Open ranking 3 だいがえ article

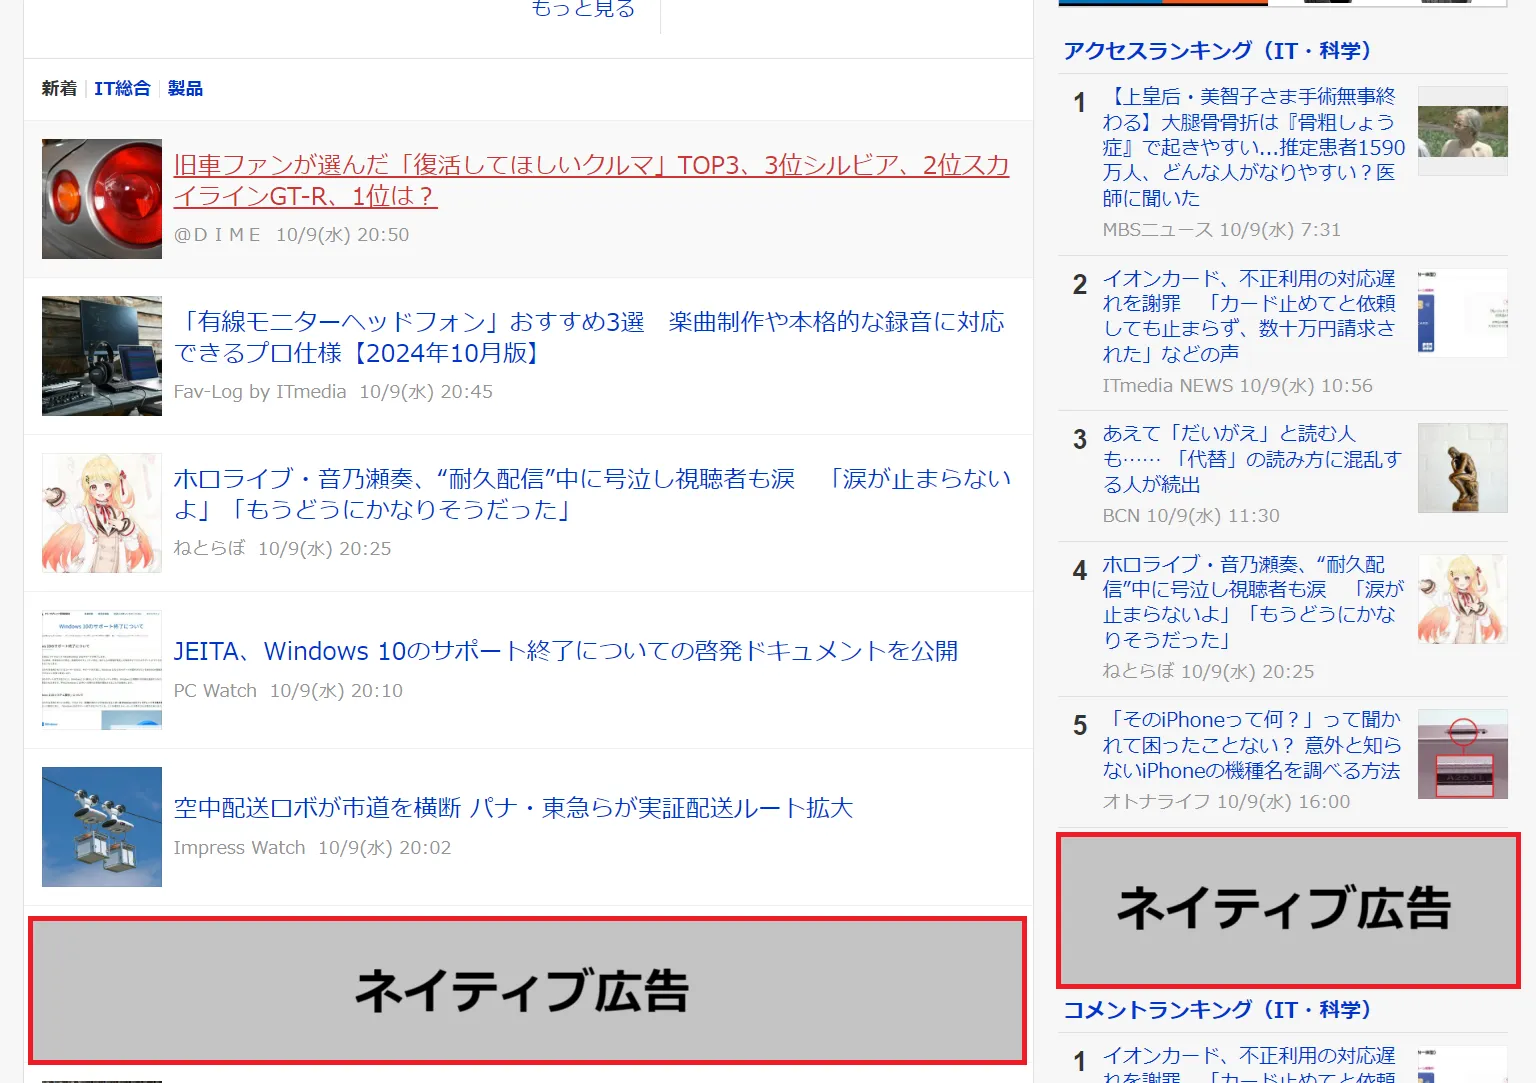coord(1252,459)
